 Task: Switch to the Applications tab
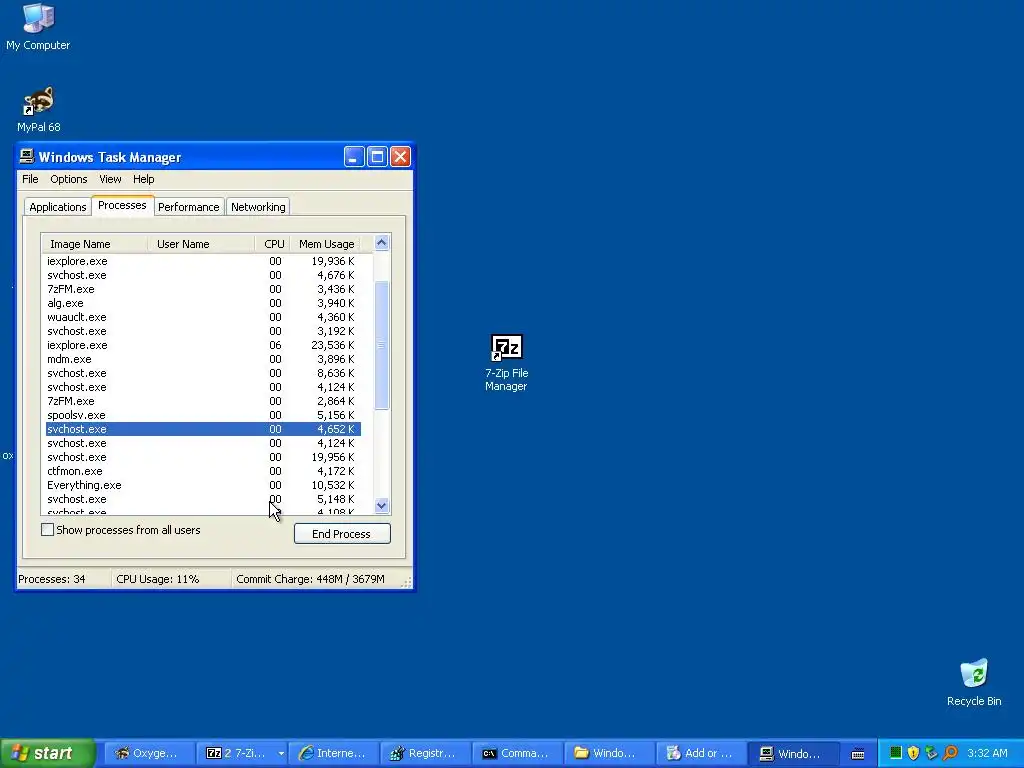click(57, 207)
